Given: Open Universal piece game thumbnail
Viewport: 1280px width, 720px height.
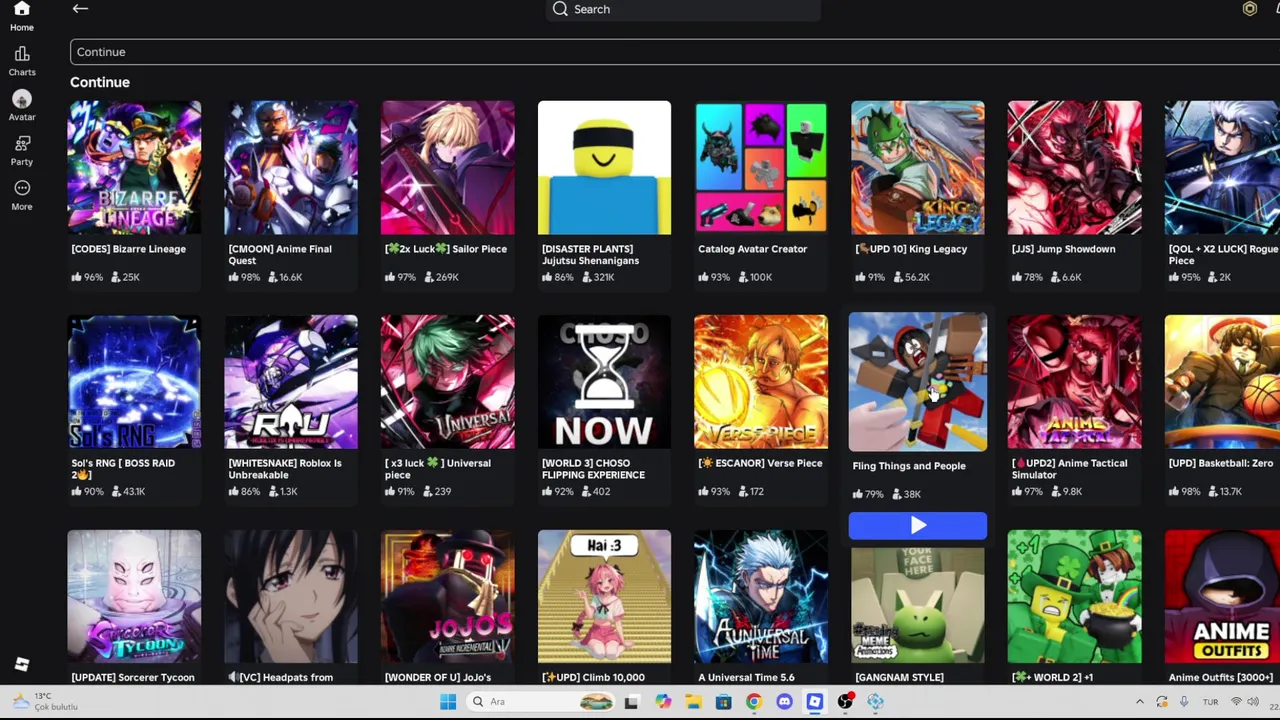Looking at the screenshot, I should tap(448, 382).
